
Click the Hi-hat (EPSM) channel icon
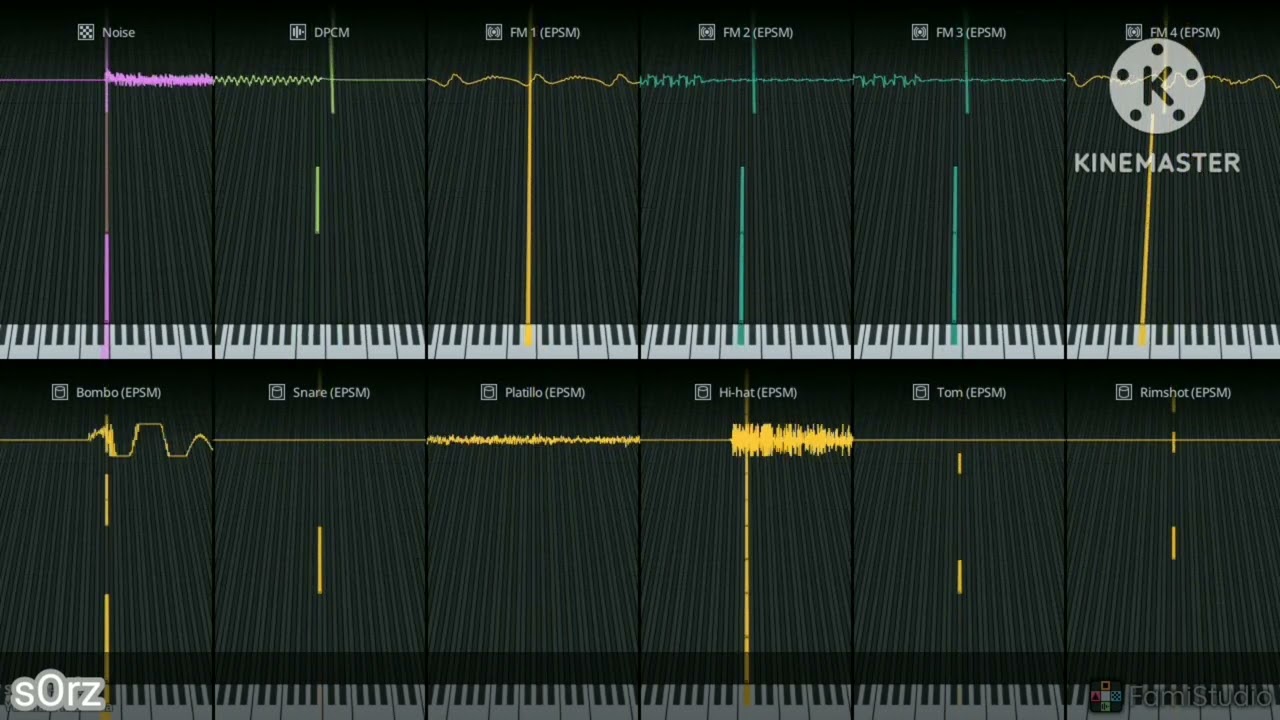click(703, 392)
